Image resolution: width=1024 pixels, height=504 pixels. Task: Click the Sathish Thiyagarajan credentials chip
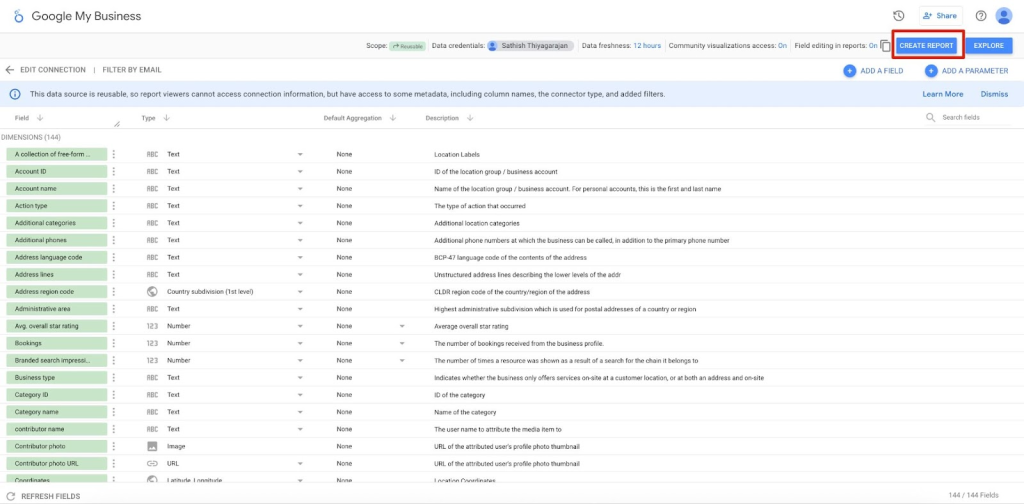point(531,46)
